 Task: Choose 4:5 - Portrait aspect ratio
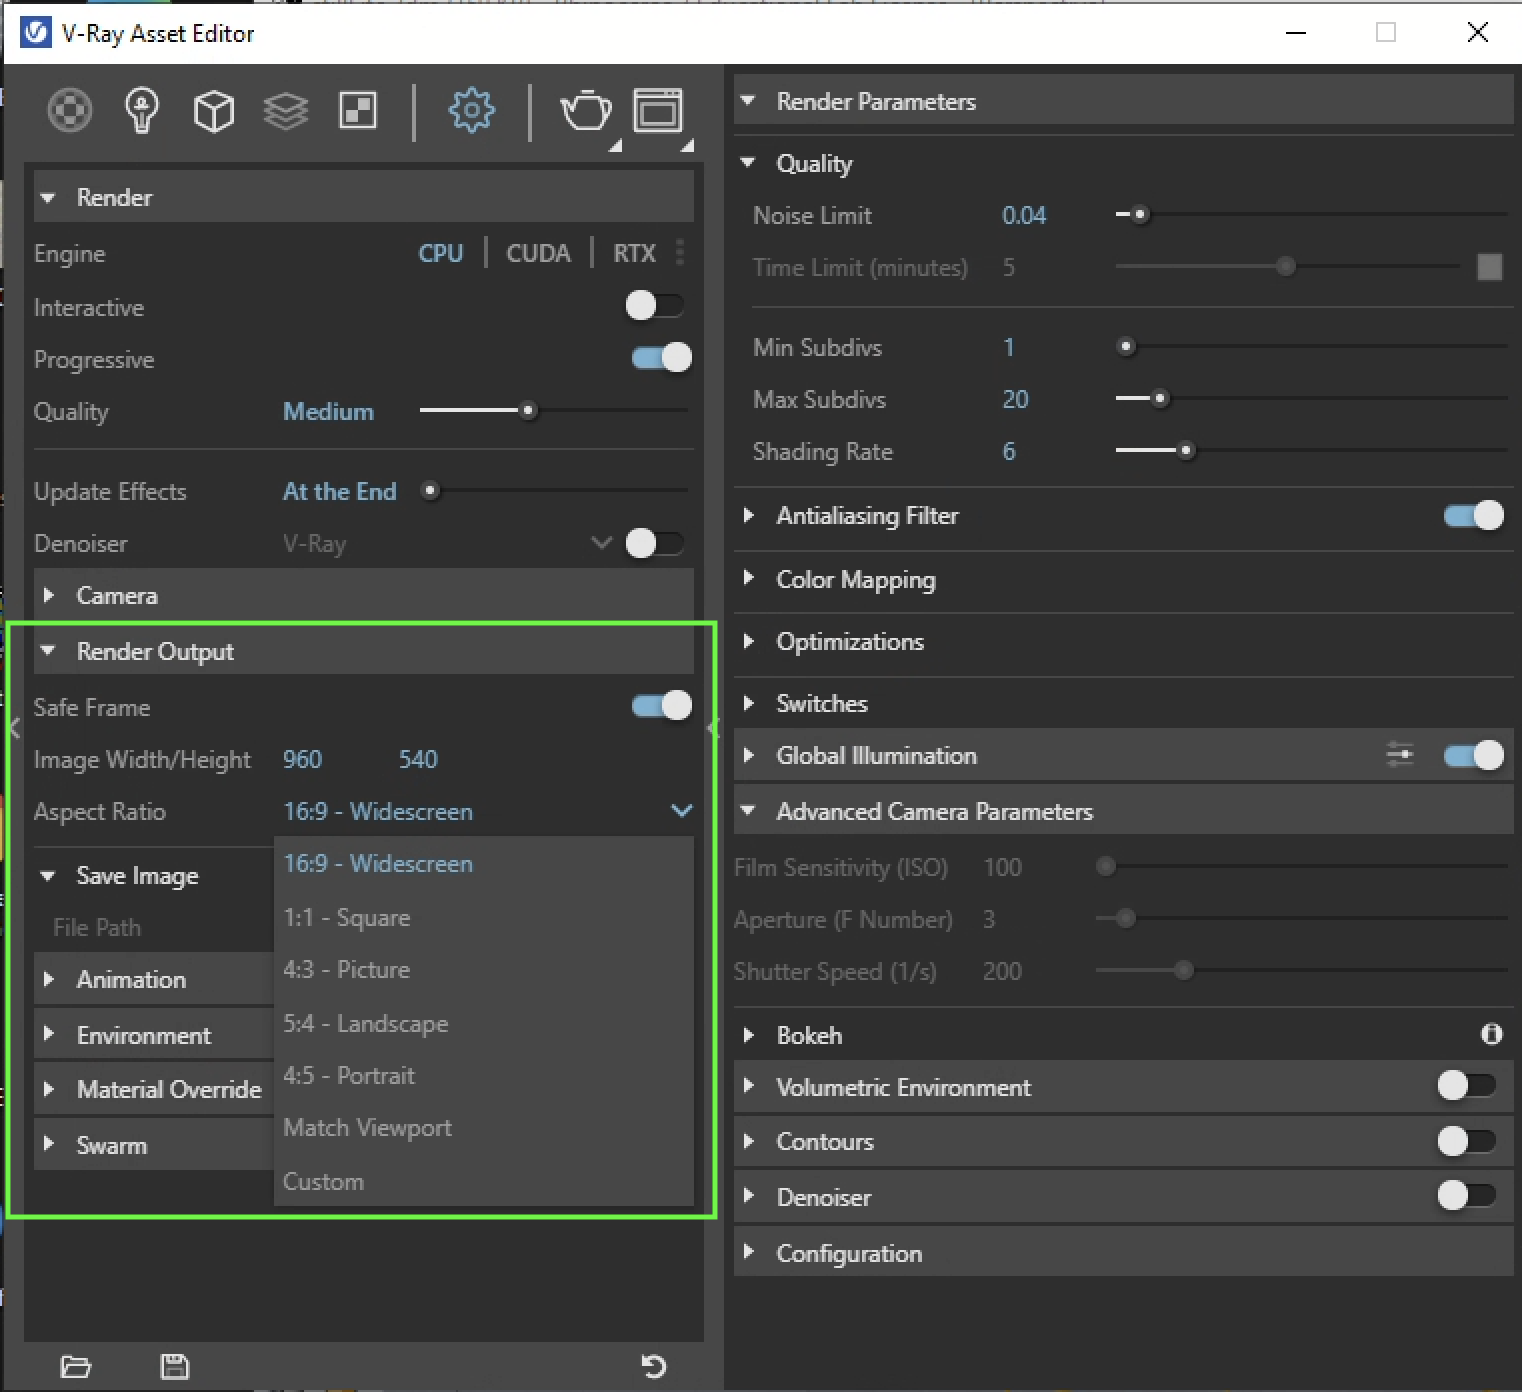(x=484, y=1076)
